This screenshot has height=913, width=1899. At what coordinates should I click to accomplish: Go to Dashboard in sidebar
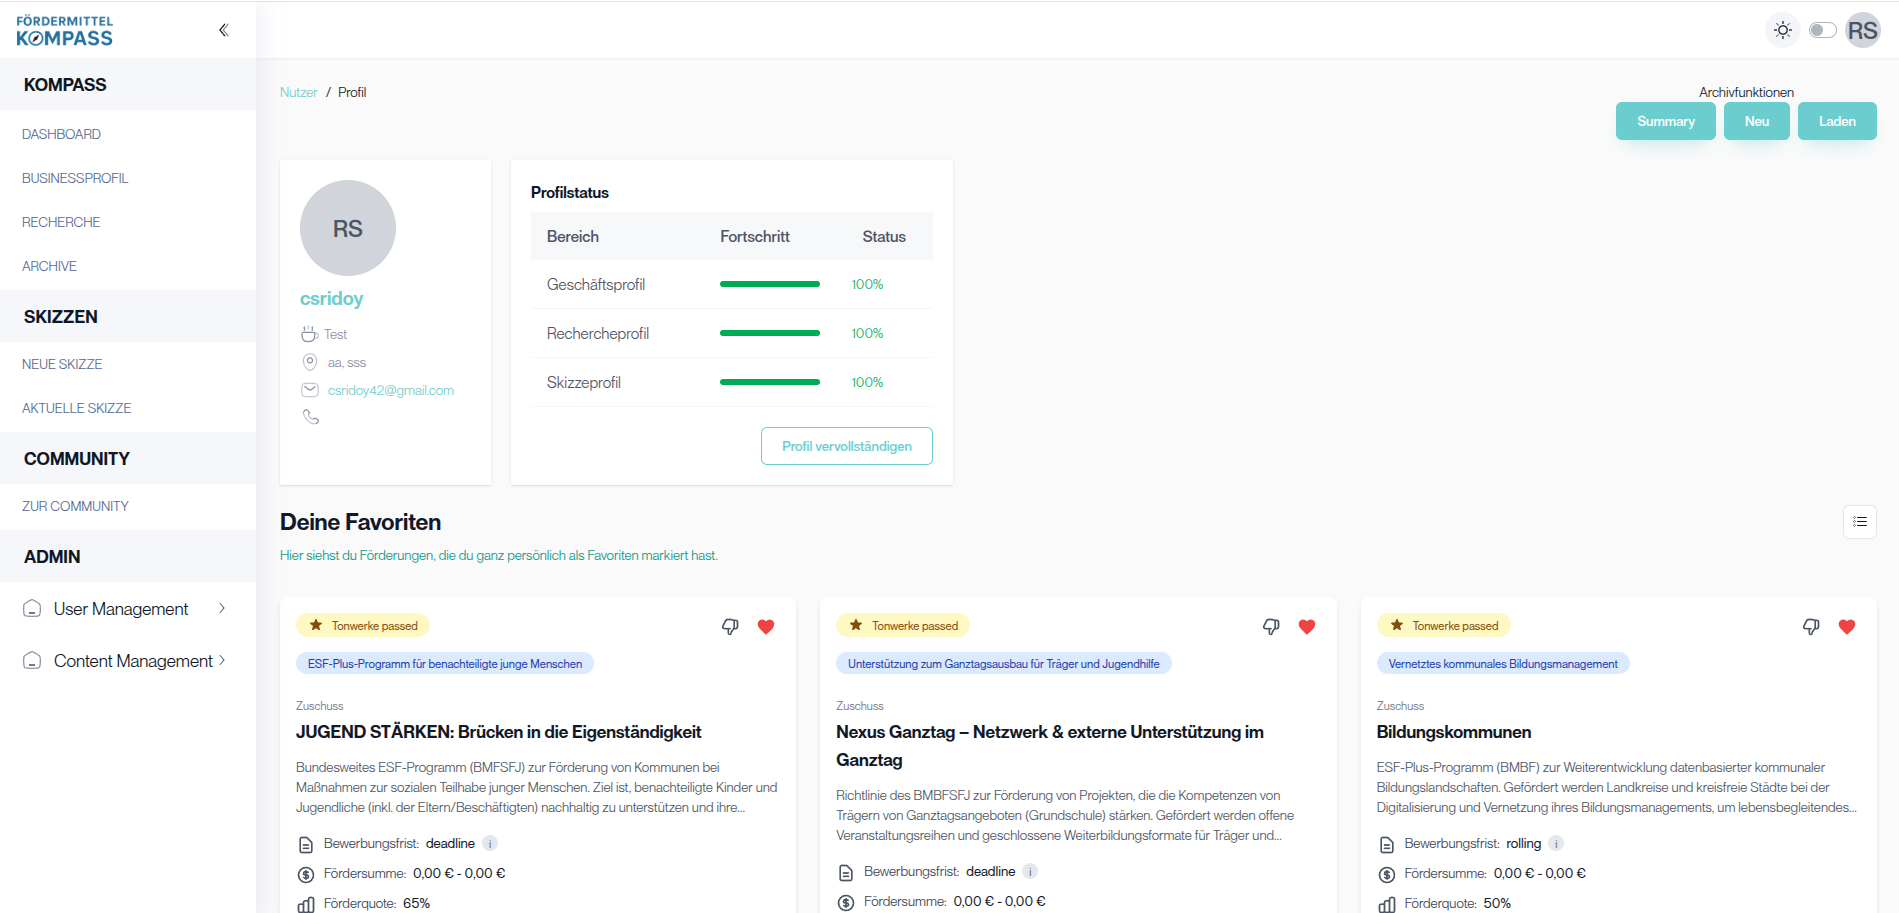(x=61, y=134)
